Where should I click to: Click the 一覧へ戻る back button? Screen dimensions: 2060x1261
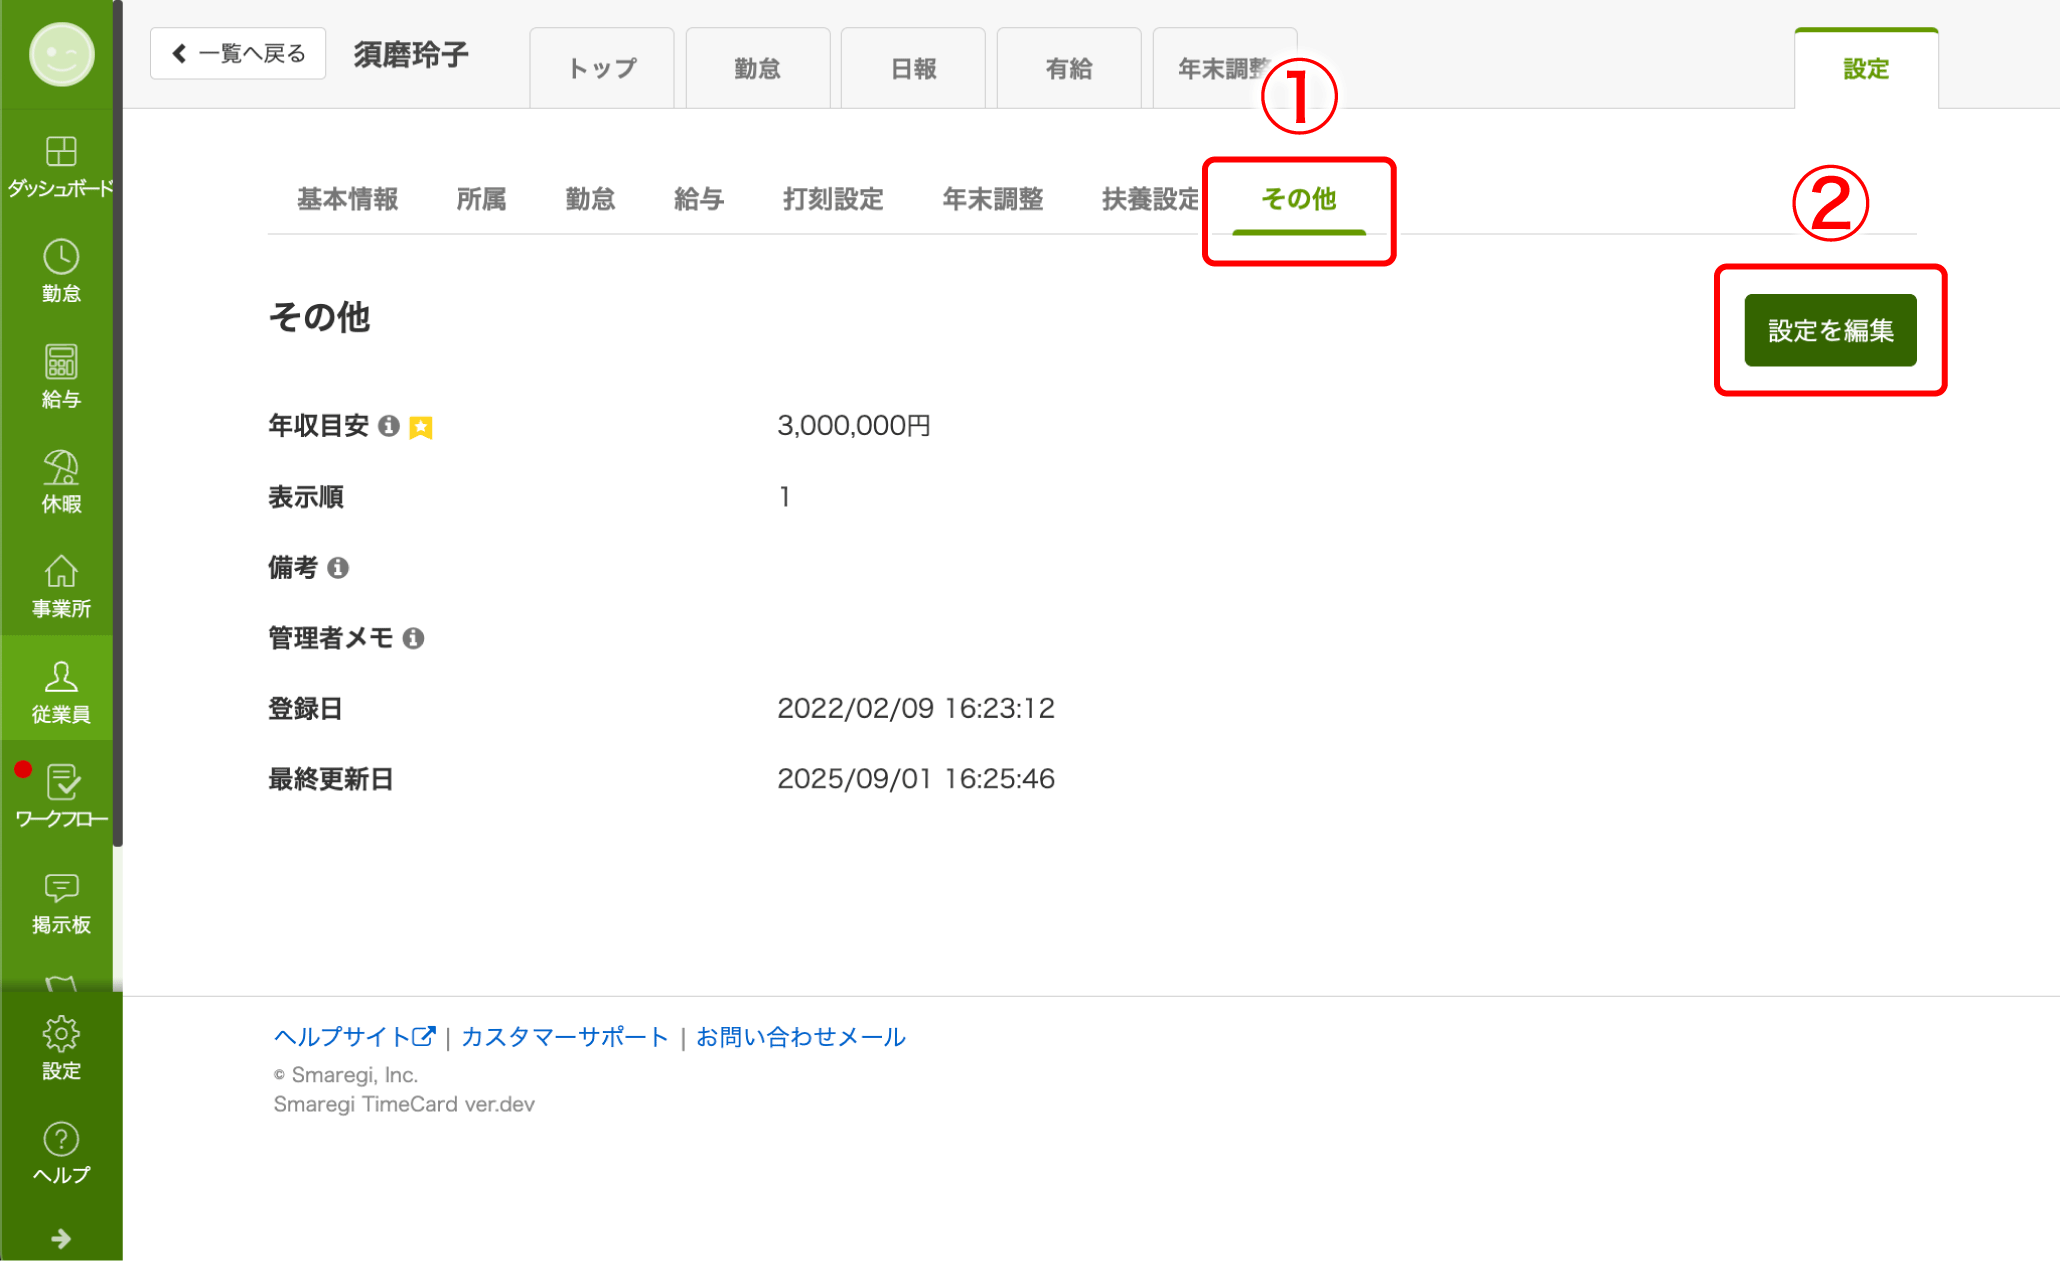tap(238, 53)
